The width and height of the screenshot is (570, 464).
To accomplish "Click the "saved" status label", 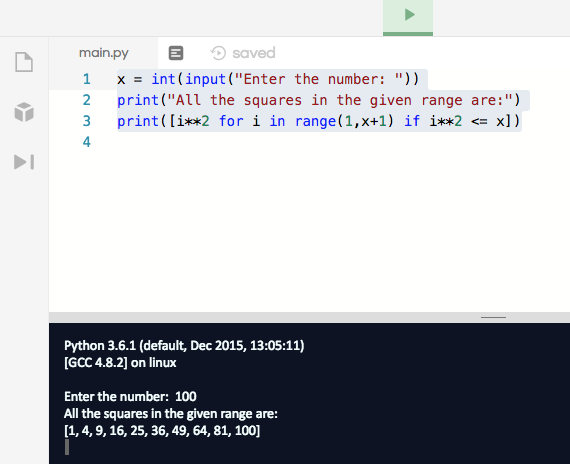I will [x=254, y=53].
